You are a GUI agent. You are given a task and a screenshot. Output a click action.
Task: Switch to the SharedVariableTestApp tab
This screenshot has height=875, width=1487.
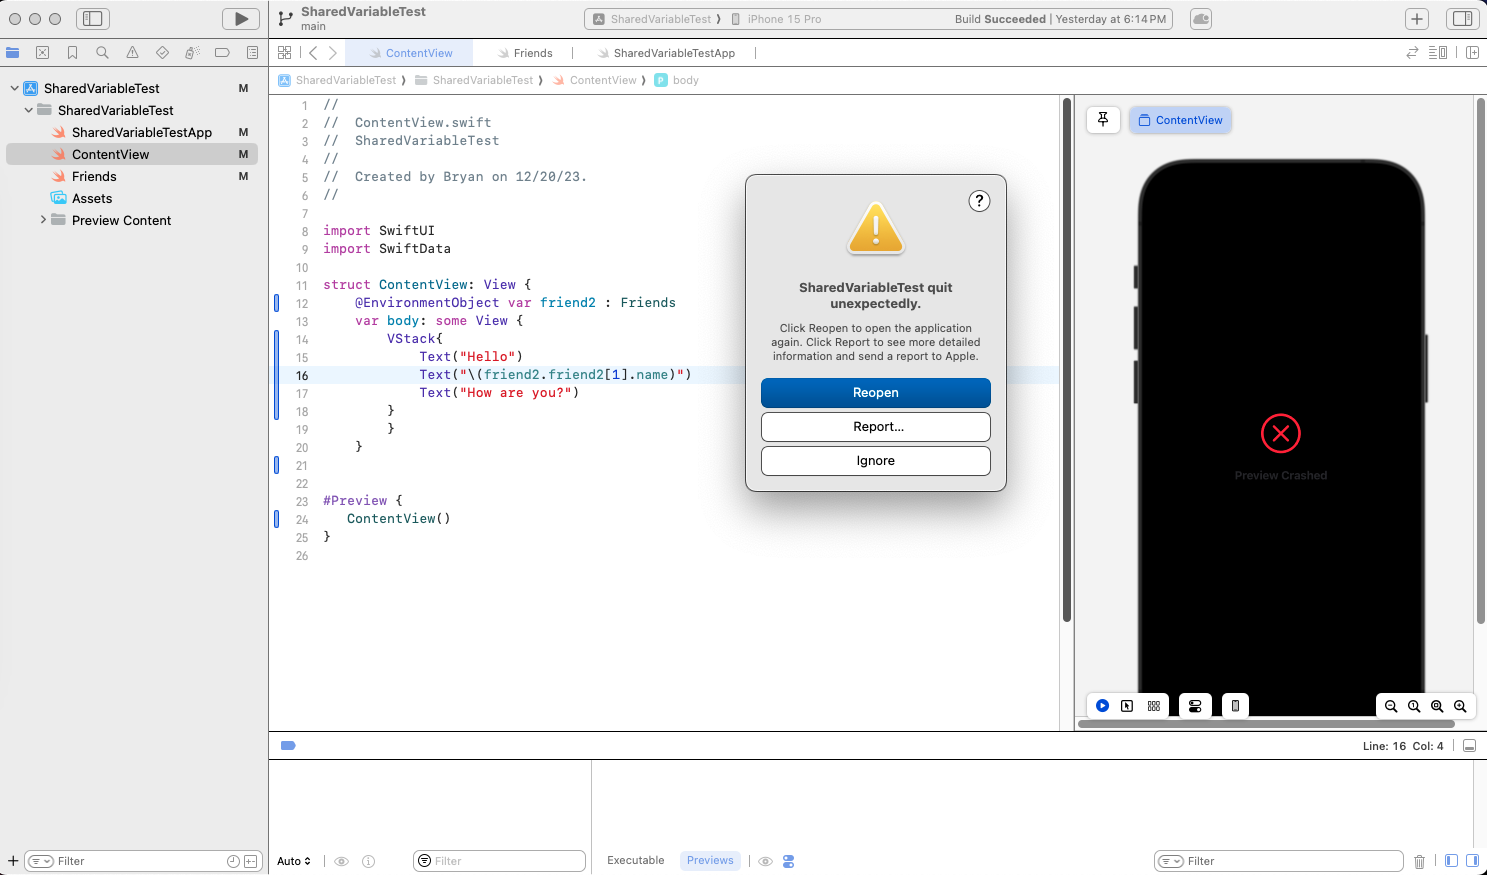coord(673,53)
